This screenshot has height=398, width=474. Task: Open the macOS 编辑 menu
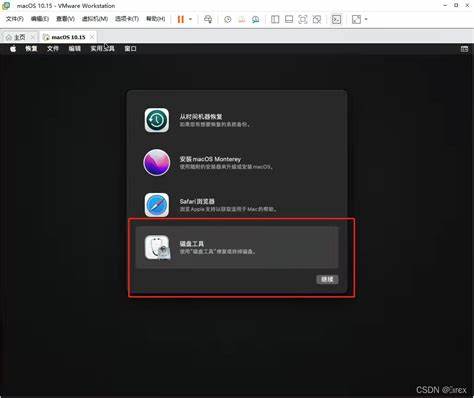coord(75,49)
